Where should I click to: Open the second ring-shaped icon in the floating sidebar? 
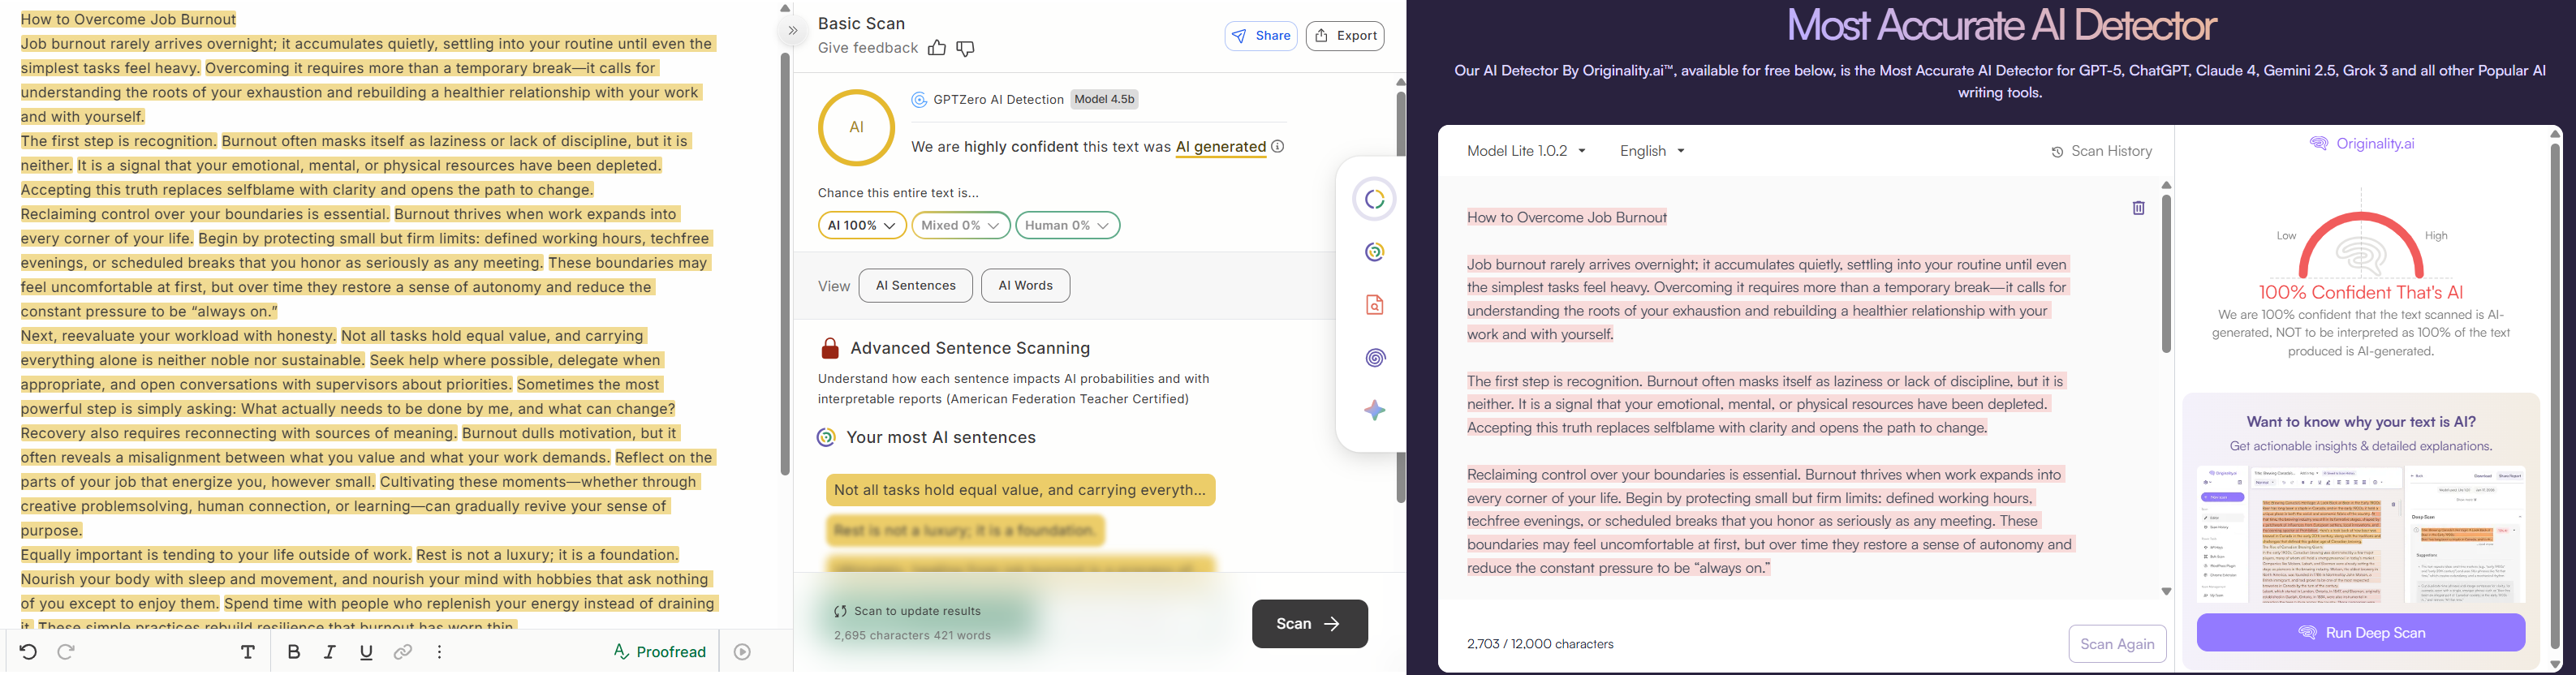pos(1375,253)
